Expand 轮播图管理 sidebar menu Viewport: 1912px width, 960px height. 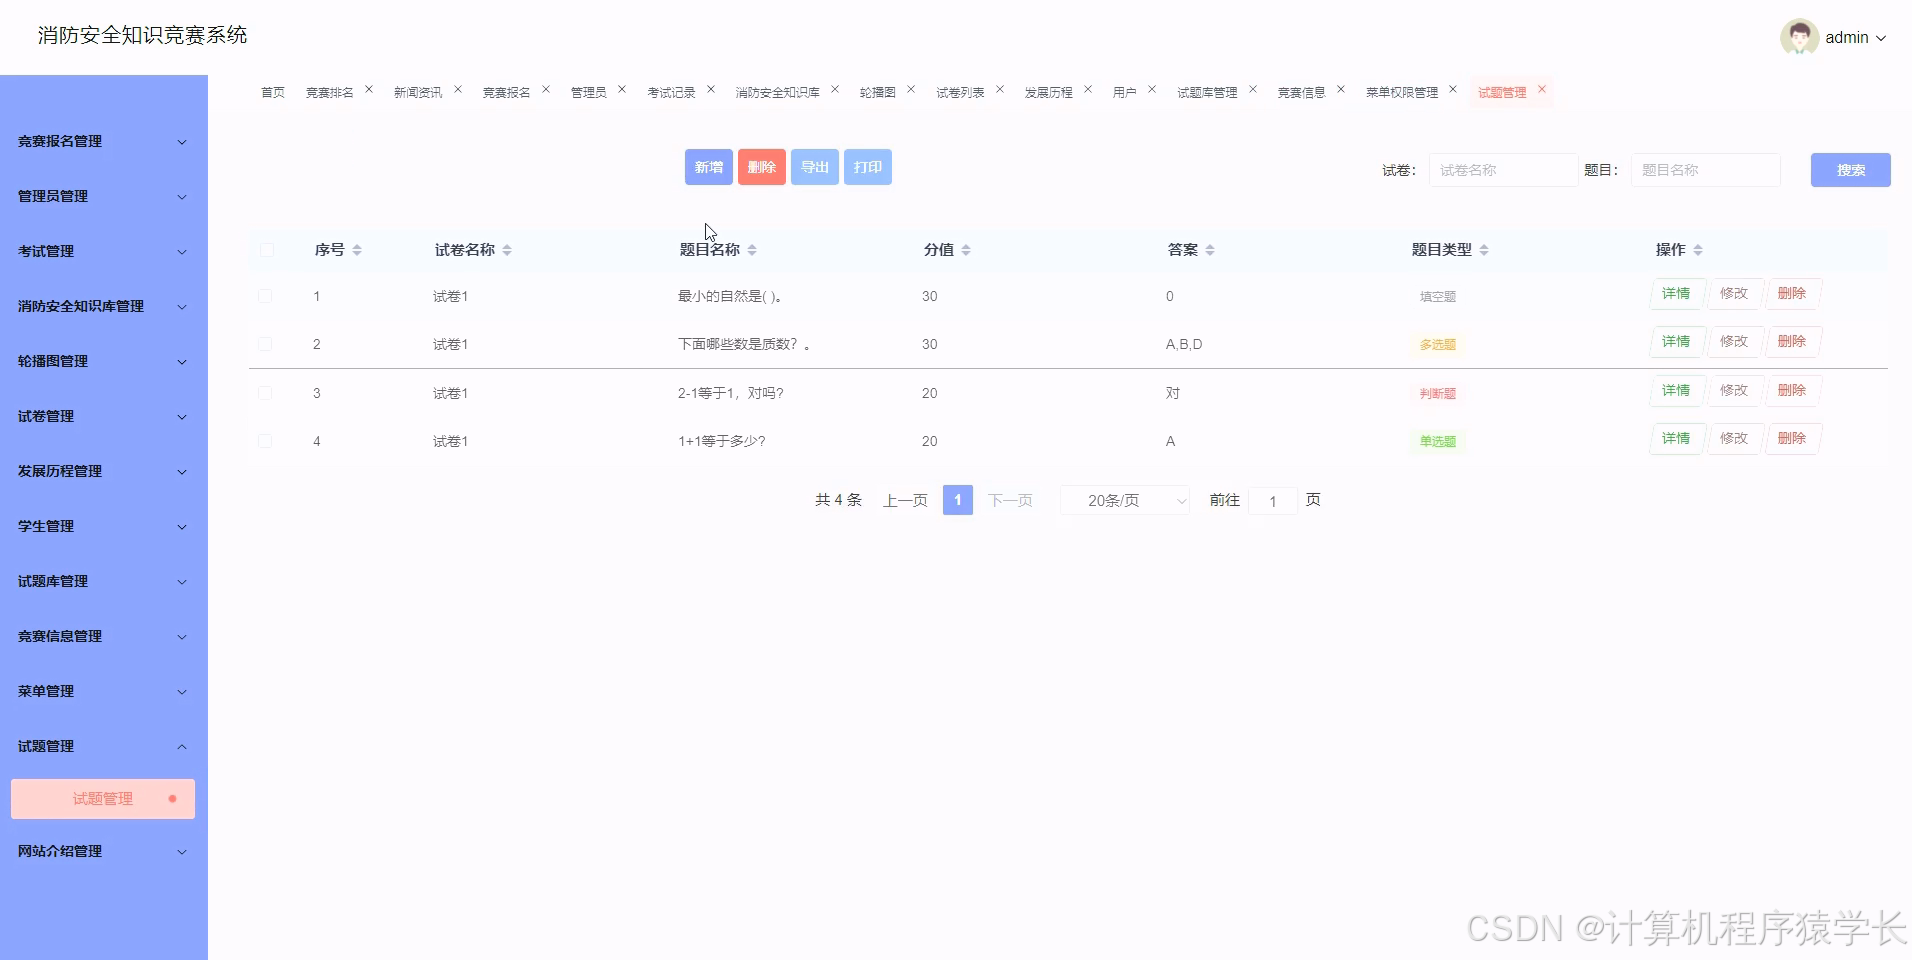[x=103, y=362]
